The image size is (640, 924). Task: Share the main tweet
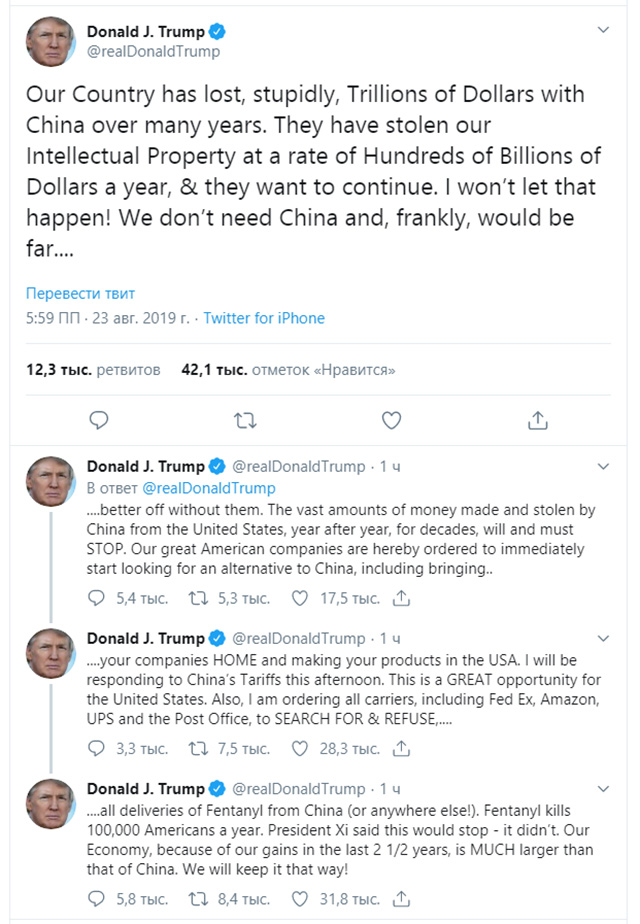click(x=538, y=420)
